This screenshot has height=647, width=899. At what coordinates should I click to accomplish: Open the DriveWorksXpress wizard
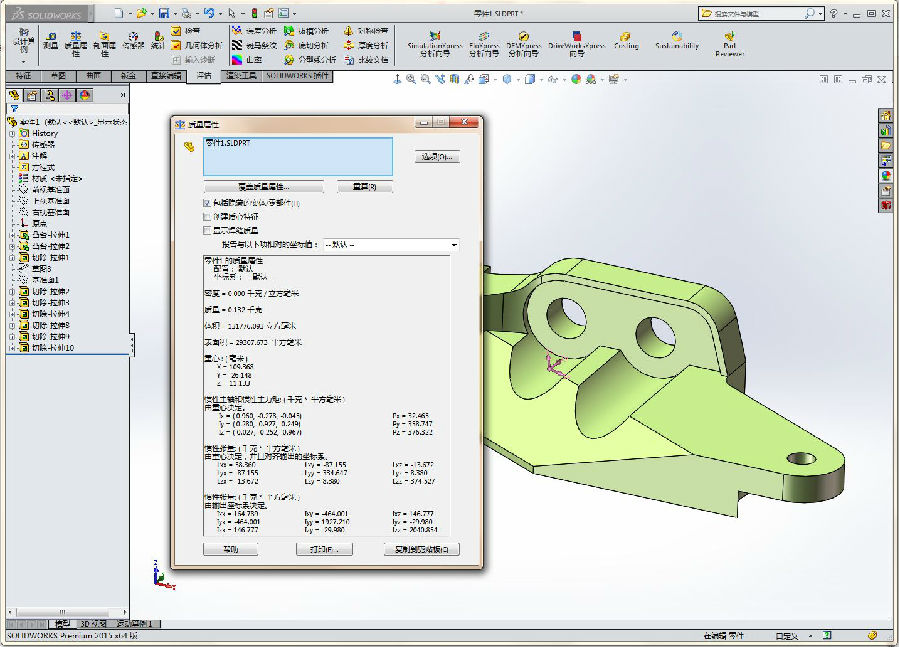pyautogui.click(x=577, y=39)
